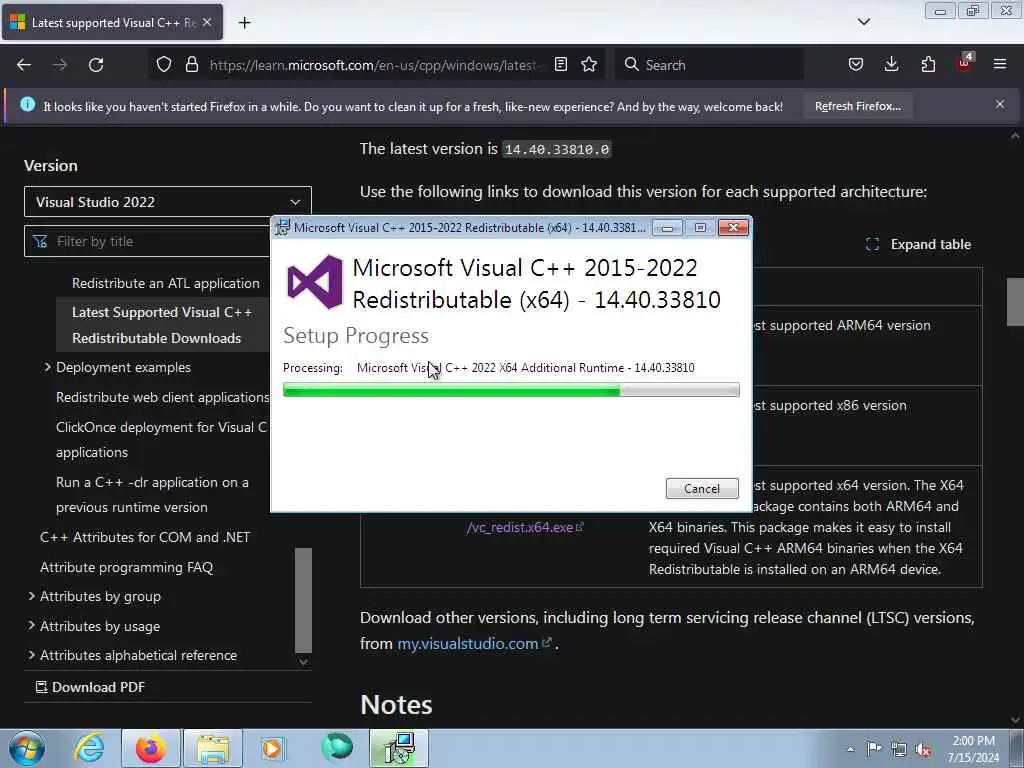Click the sidebar table of contents scrollbar
The width and height of the screenshot is (1024, 768).
click(303, 600)
